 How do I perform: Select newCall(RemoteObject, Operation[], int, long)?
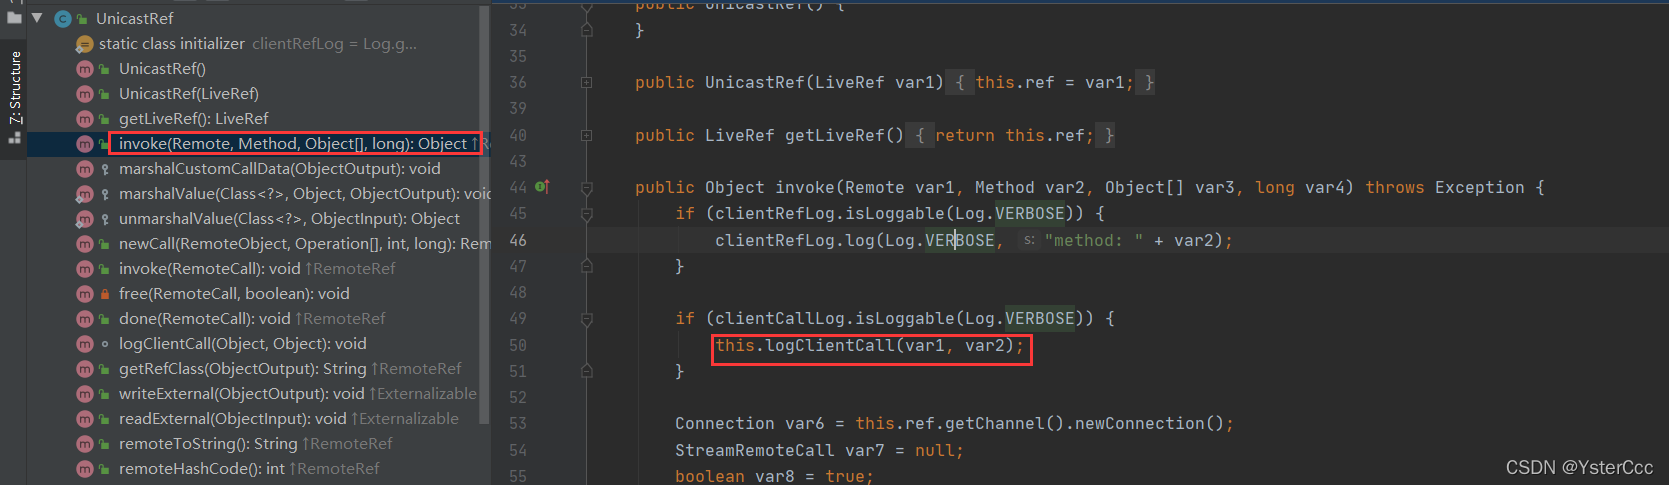pos(305,244)
